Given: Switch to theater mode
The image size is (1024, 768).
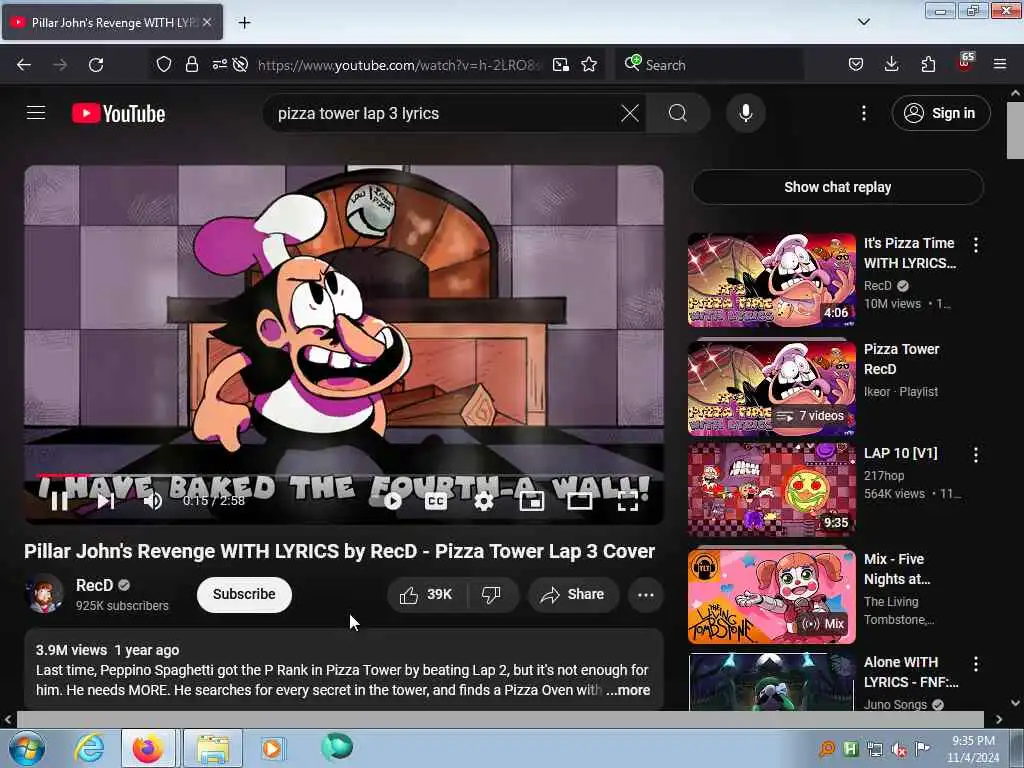Looking at the screenshot, I should pyautogui.click(x=580, y=501).
